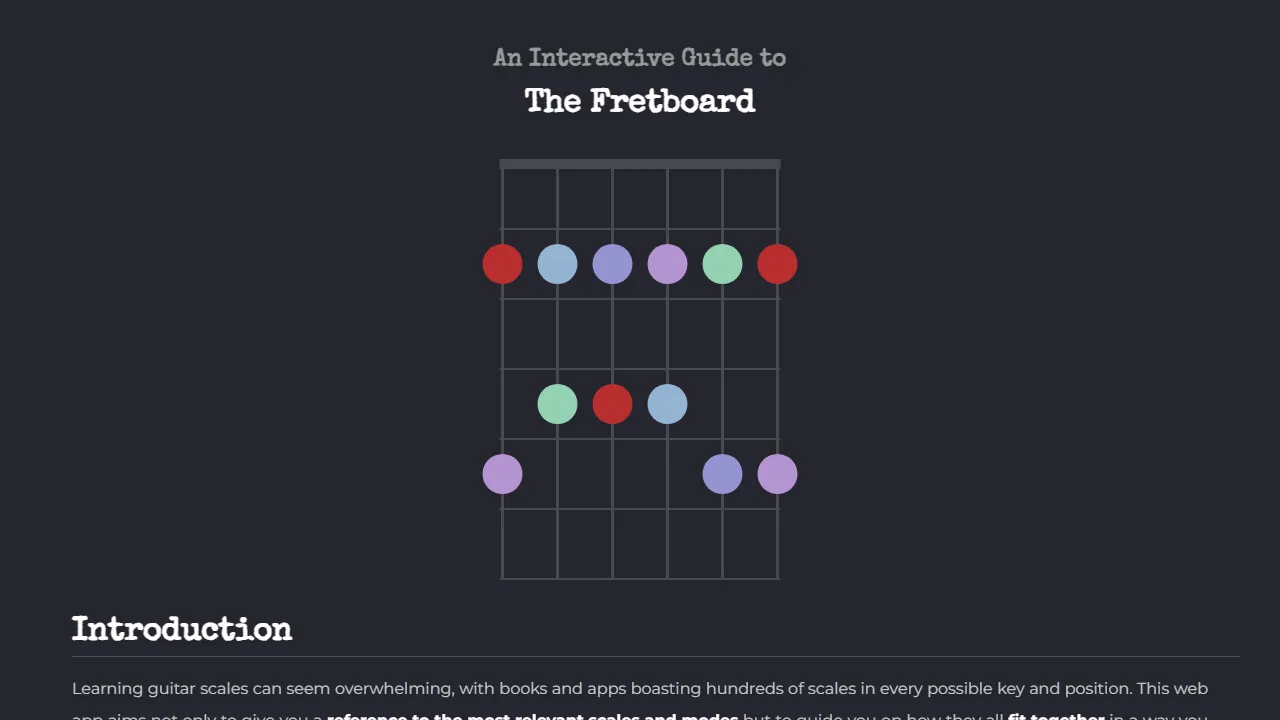Select the blue note dot on the A string
The width and height of the screenshot is (1280, 720).
point(557,264)
